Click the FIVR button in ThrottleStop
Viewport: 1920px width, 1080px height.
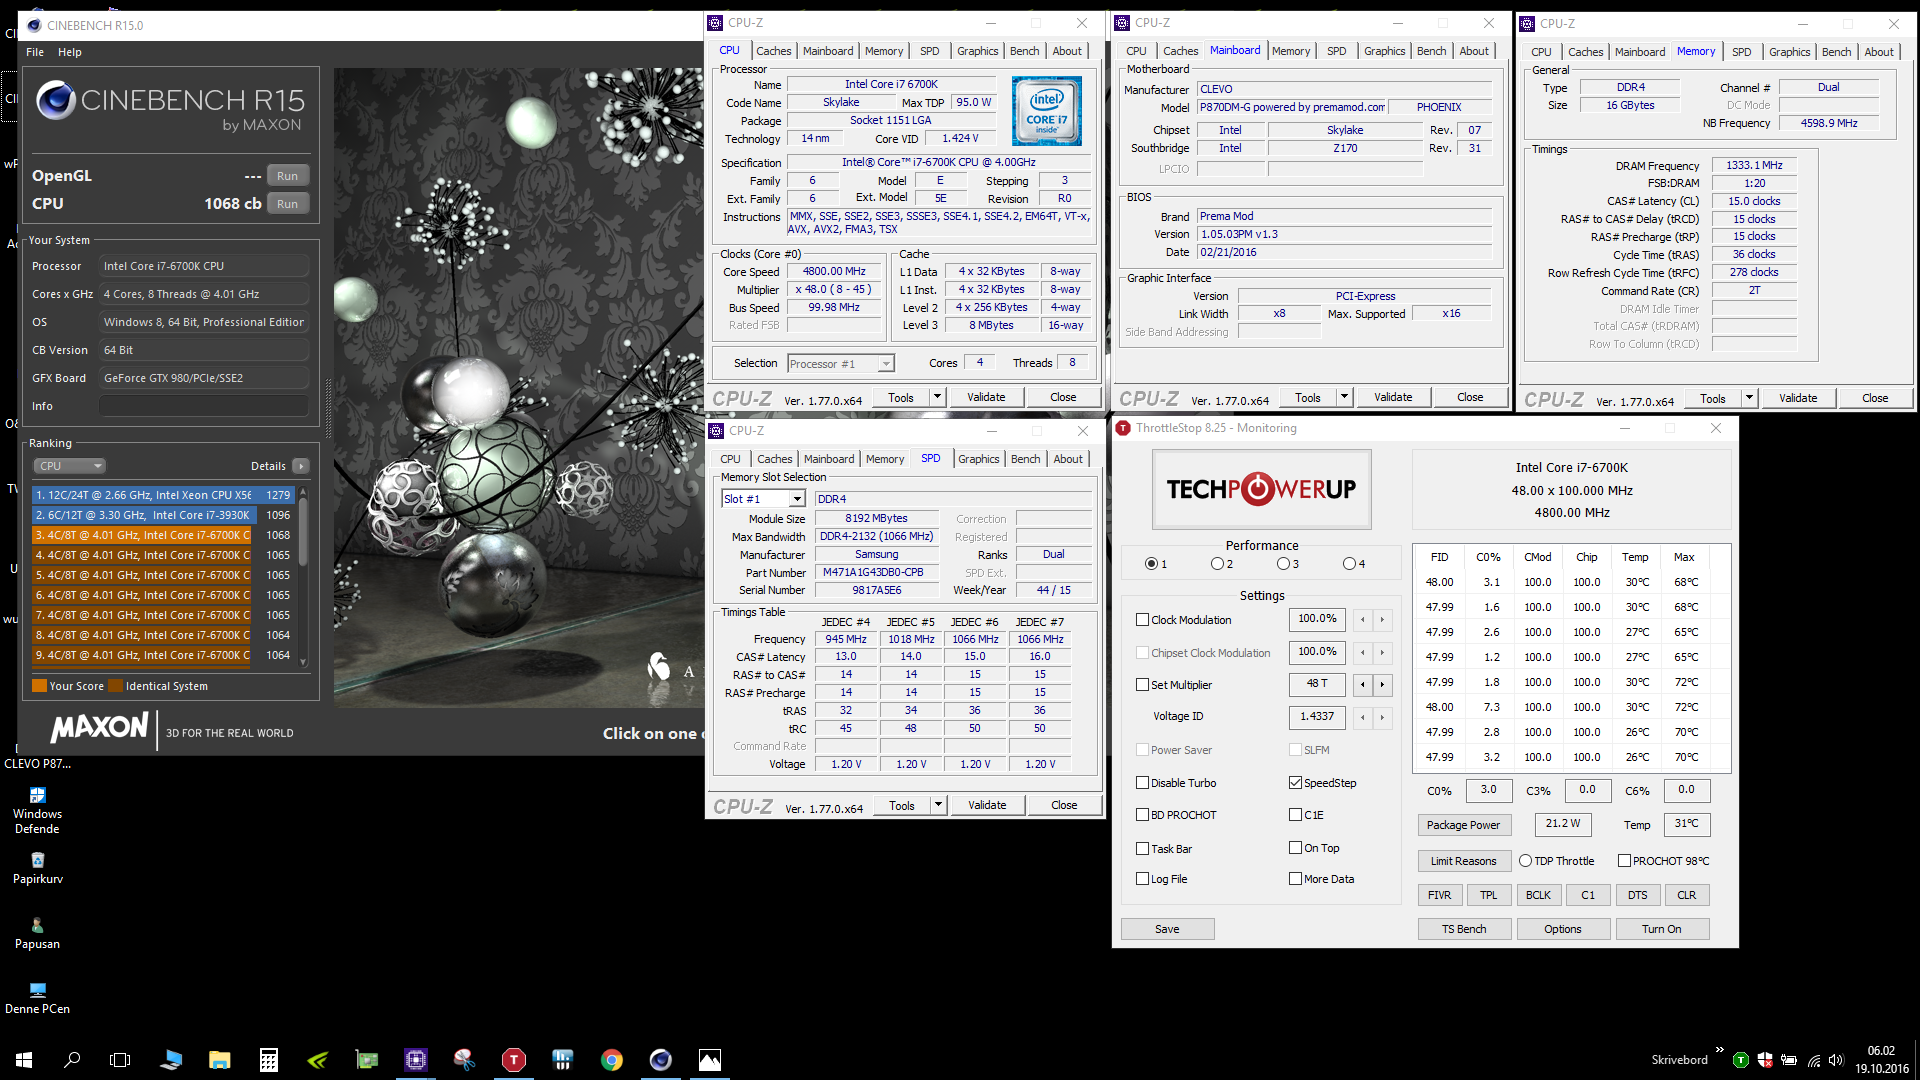point(1439,895)
